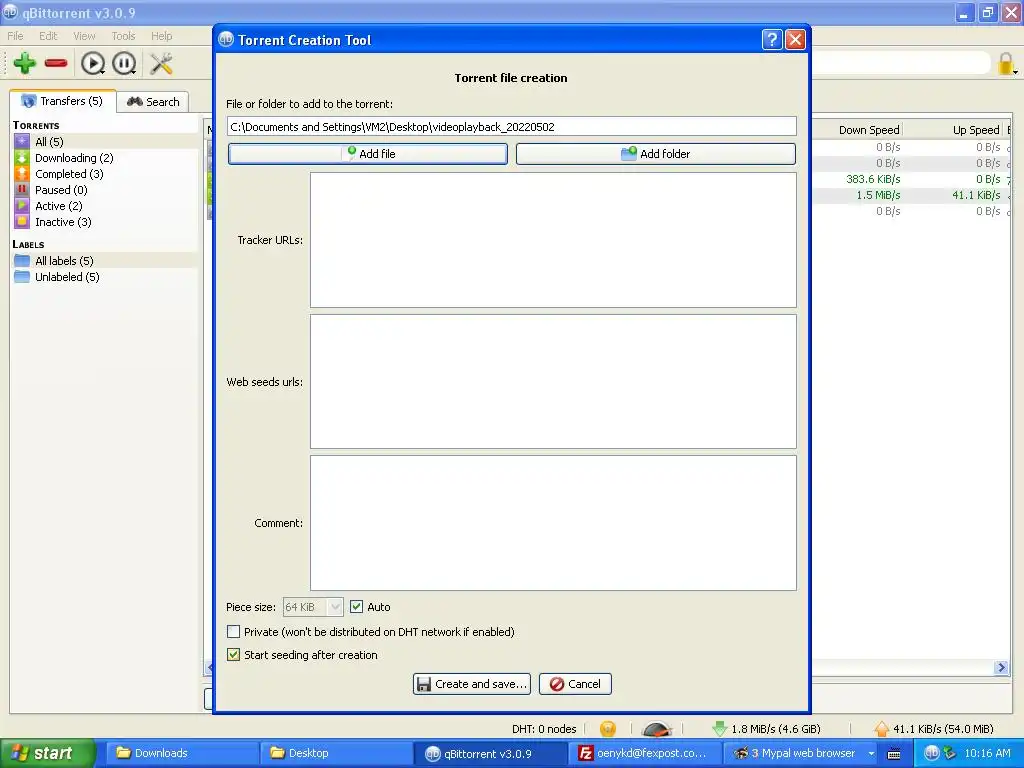Click the alternative speed limits turtle icon
The image size is (1024, 768).
[x=656, y=729]
